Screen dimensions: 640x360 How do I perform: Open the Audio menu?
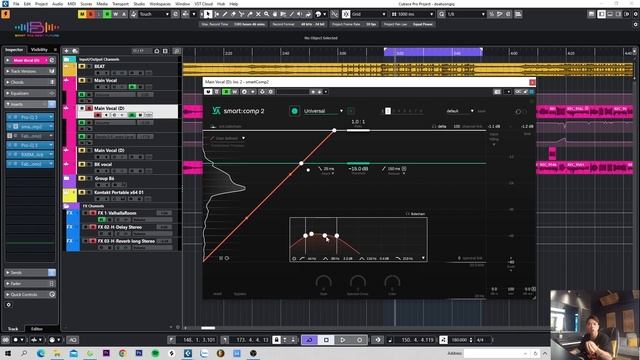pyautogui.click(x=58, y=4)
